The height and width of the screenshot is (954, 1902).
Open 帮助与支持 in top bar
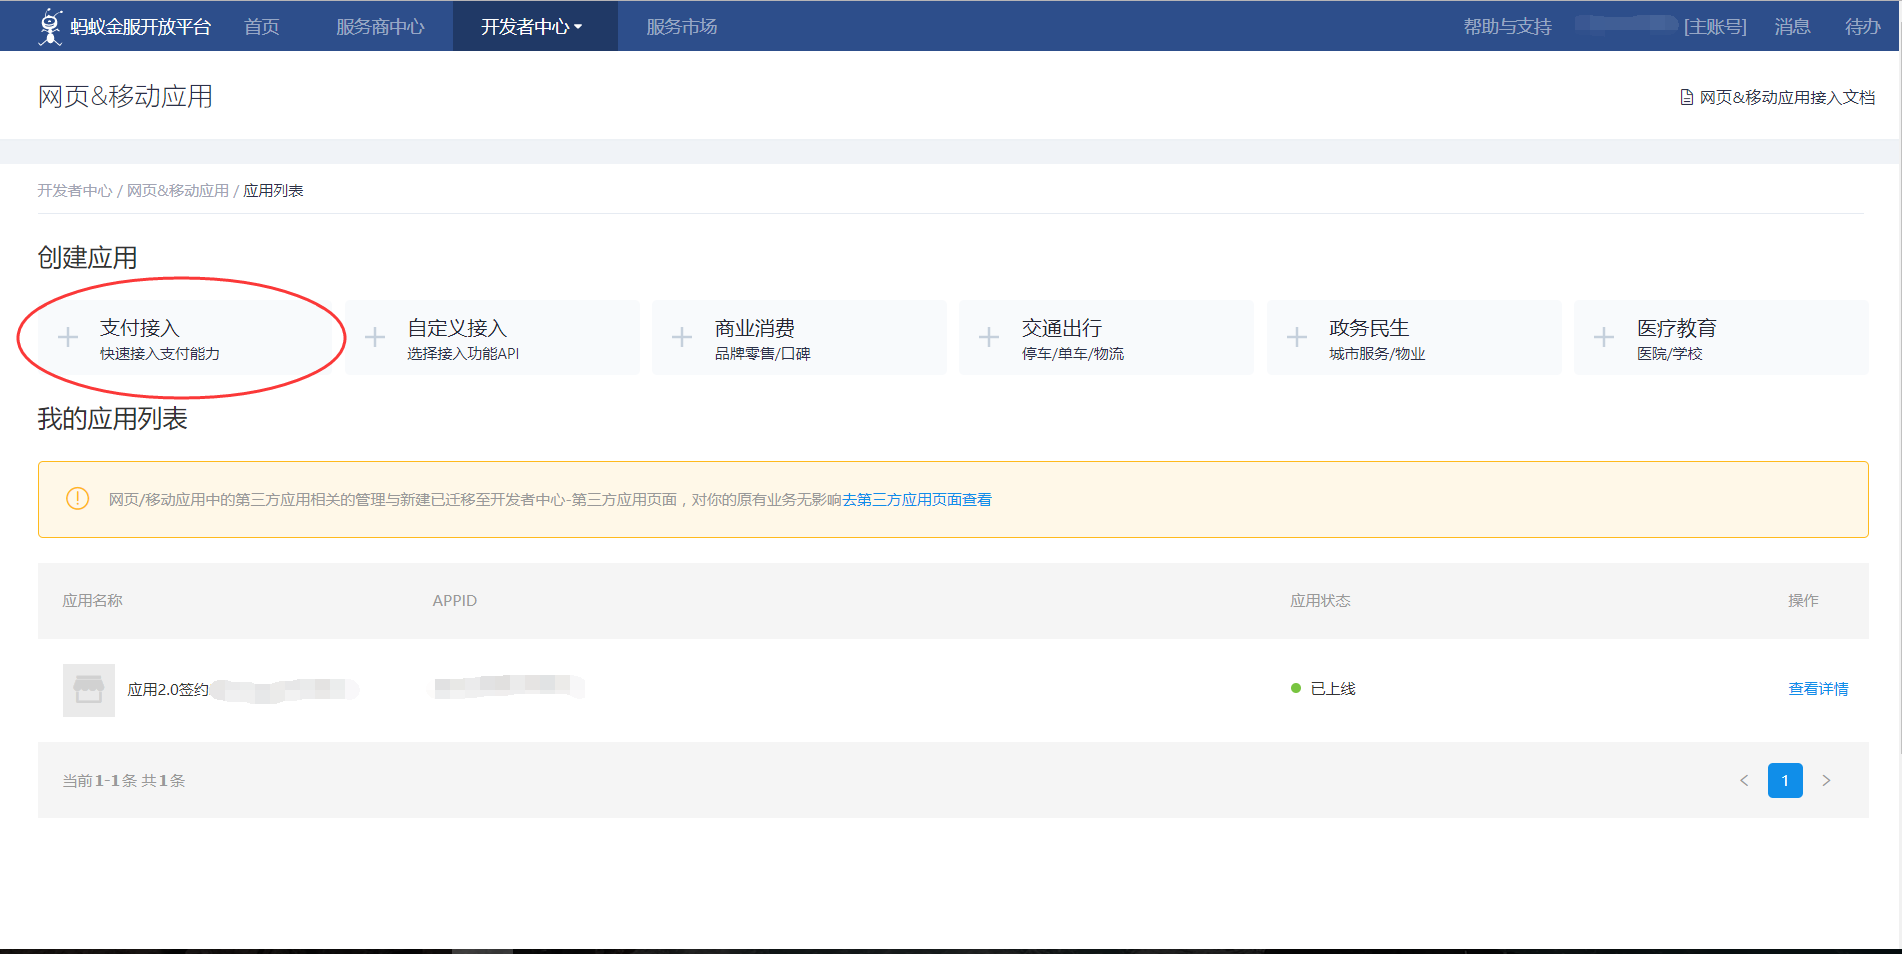1508,27
